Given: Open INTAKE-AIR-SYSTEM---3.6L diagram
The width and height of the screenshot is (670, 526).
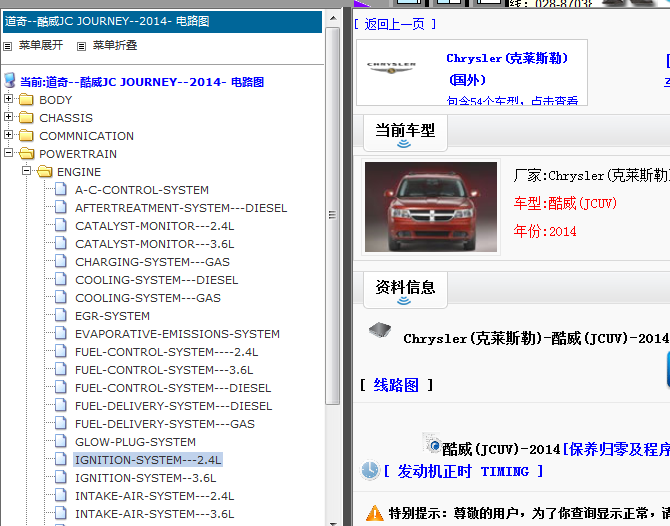Looking at the screenshot, I should coord(154,514).
